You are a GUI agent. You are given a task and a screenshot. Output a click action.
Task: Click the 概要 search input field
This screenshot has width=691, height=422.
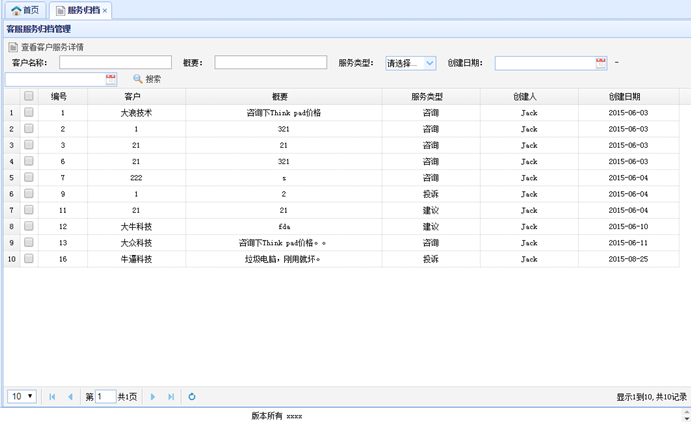pos(271,63)
